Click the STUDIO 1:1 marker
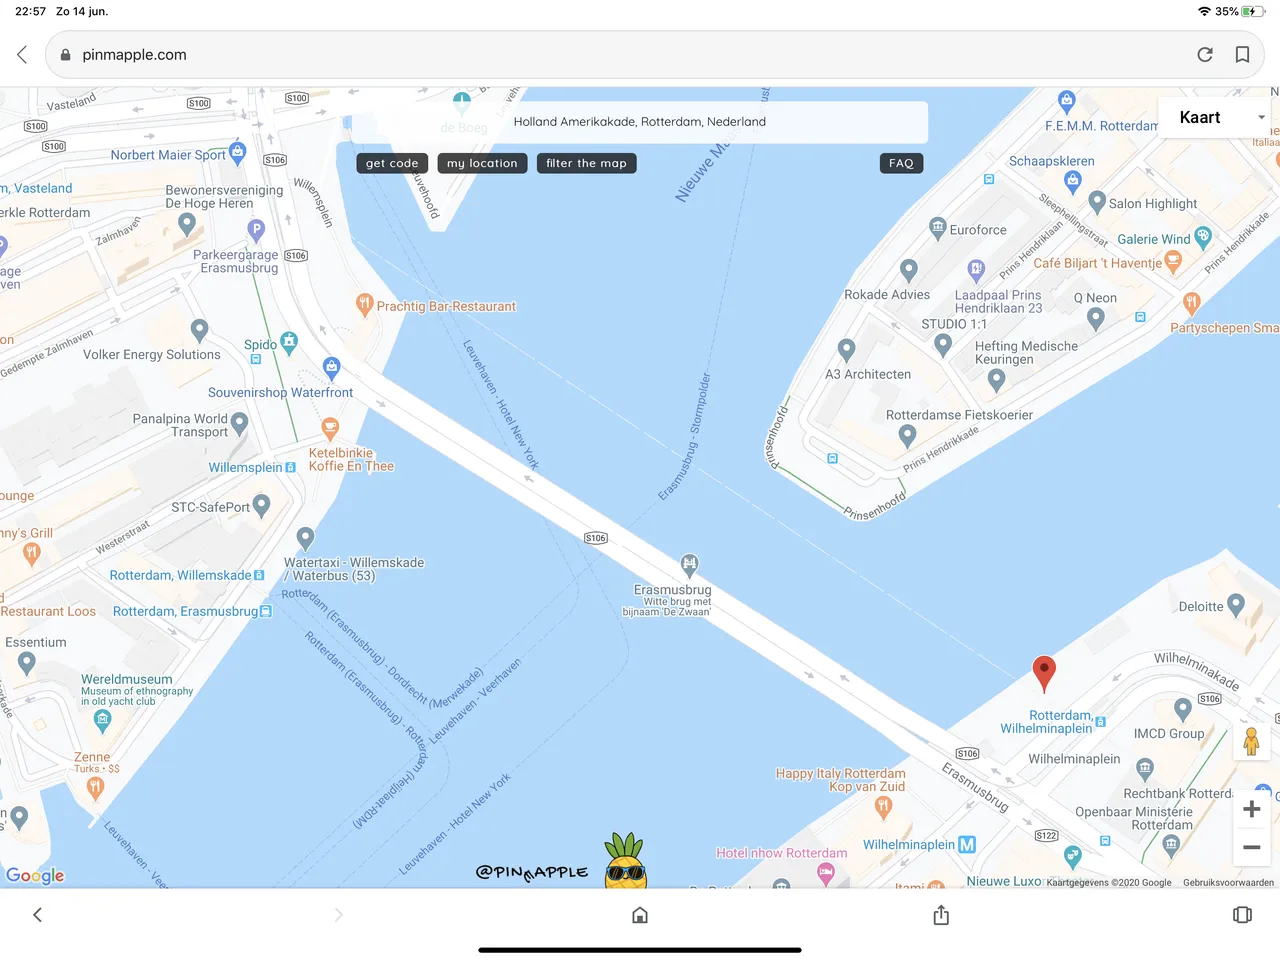Screen dimensions: 1280x960 point(943,345)
